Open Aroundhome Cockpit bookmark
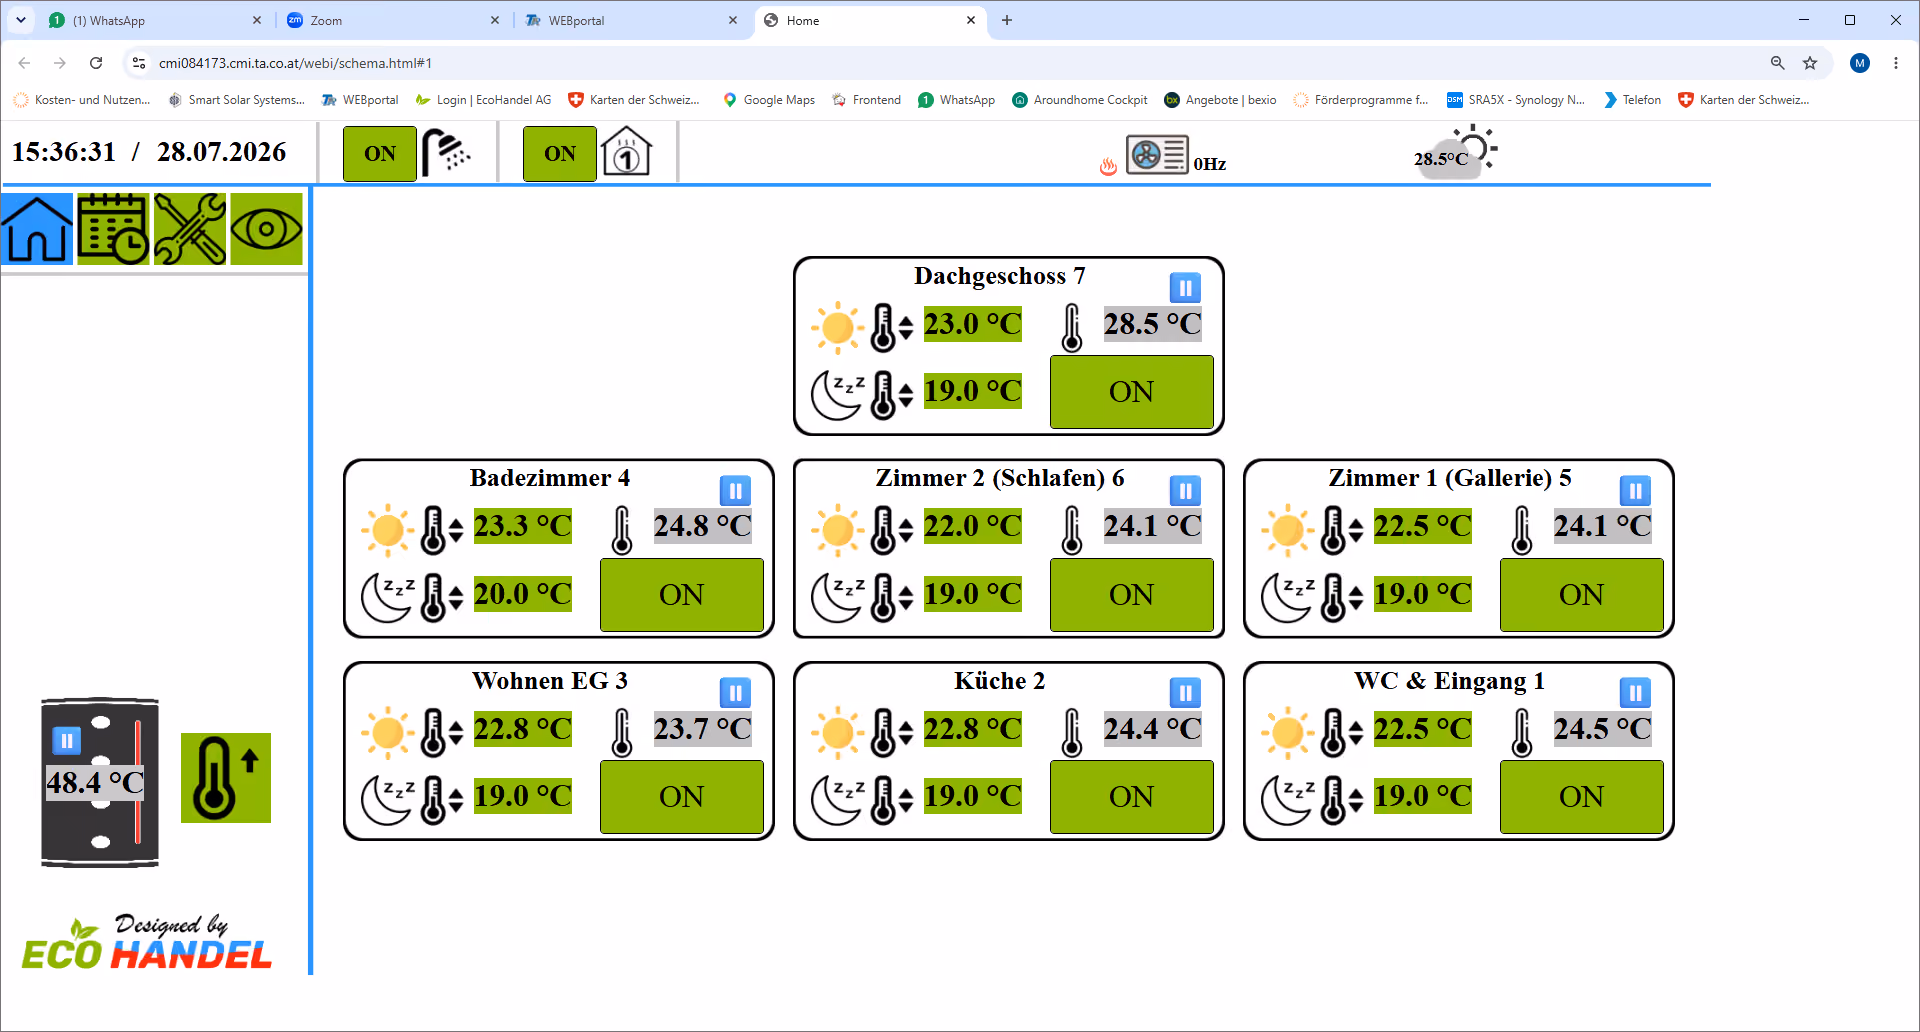The image size is (1920, 1032). point(1080,100)
